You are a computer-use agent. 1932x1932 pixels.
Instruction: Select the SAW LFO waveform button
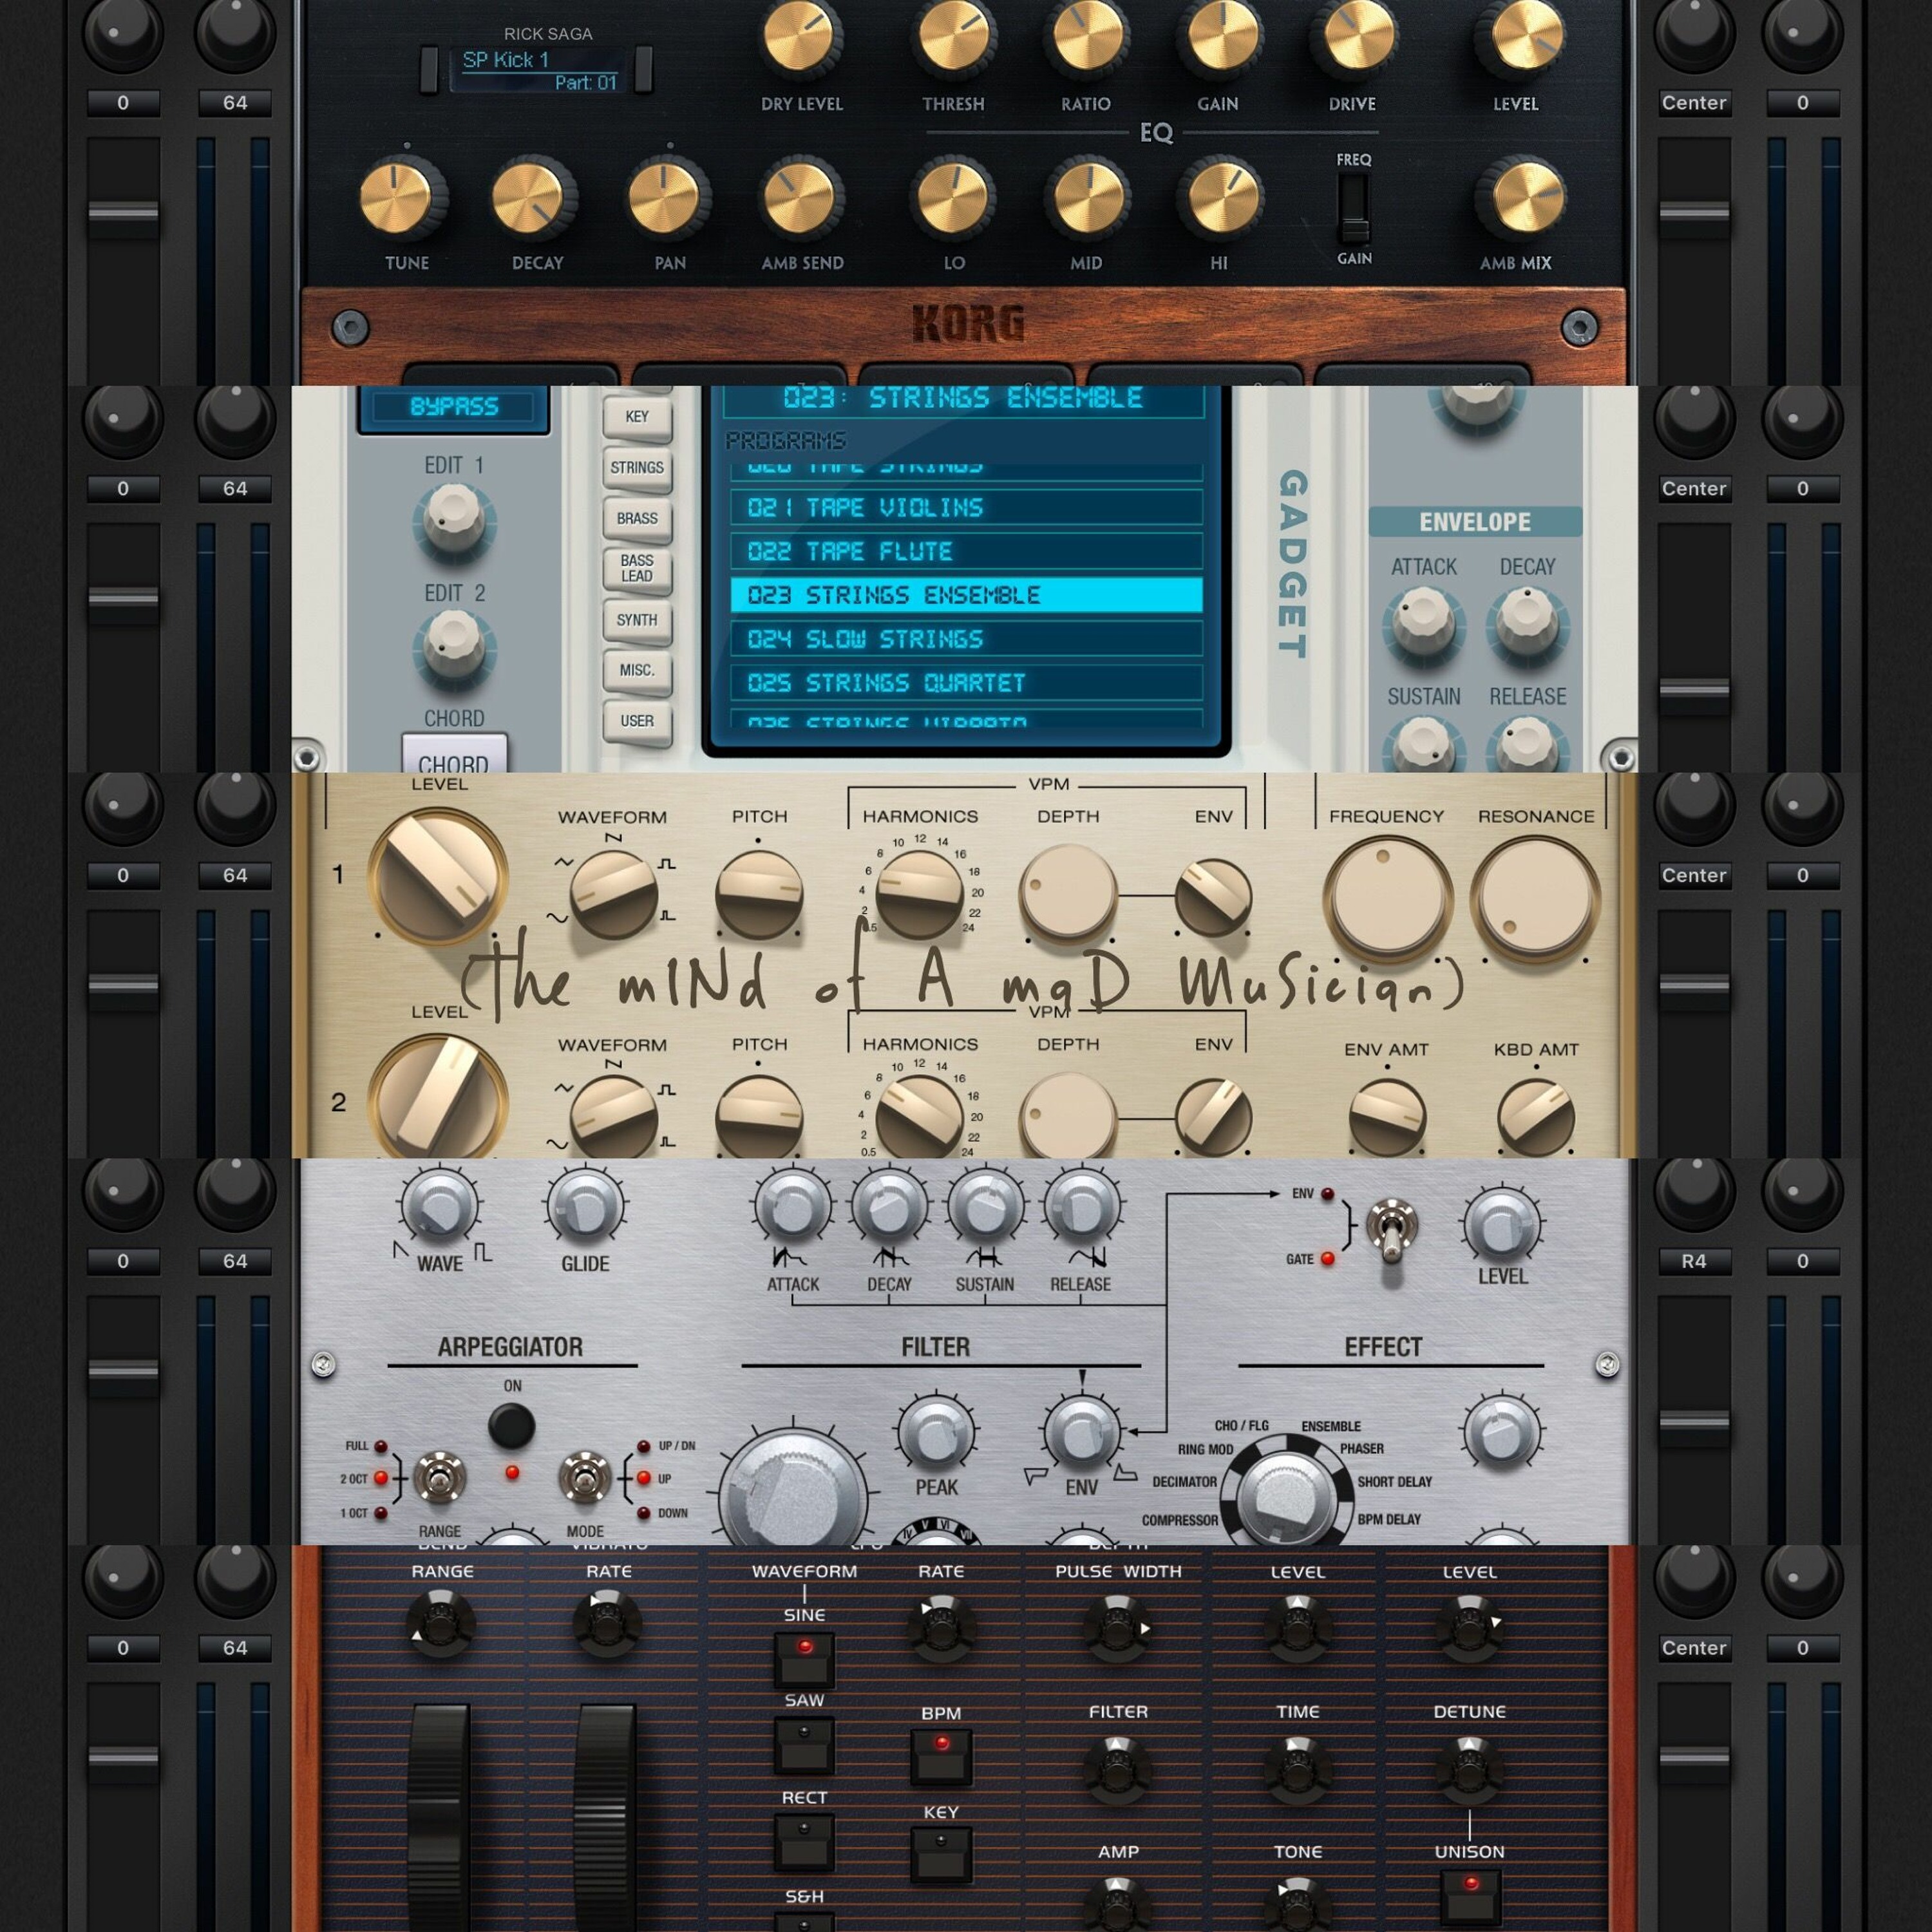[x=804, y=1744]
